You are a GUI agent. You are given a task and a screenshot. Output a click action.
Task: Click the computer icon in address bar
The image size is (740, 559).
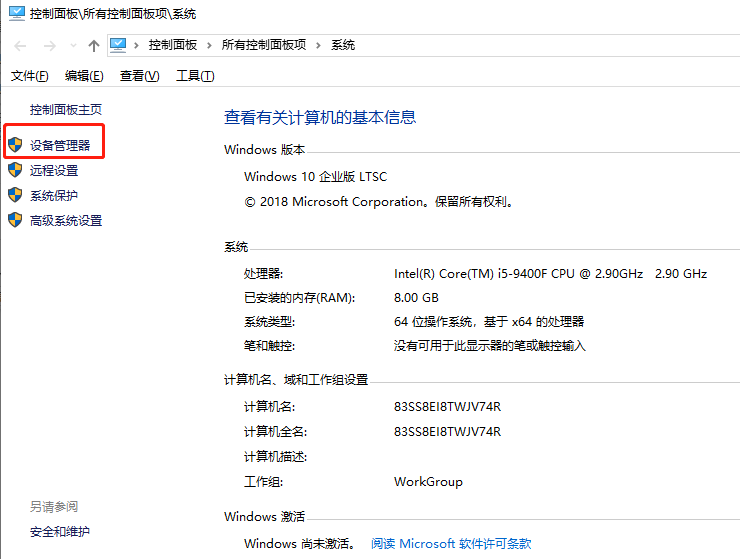point(119,45)
